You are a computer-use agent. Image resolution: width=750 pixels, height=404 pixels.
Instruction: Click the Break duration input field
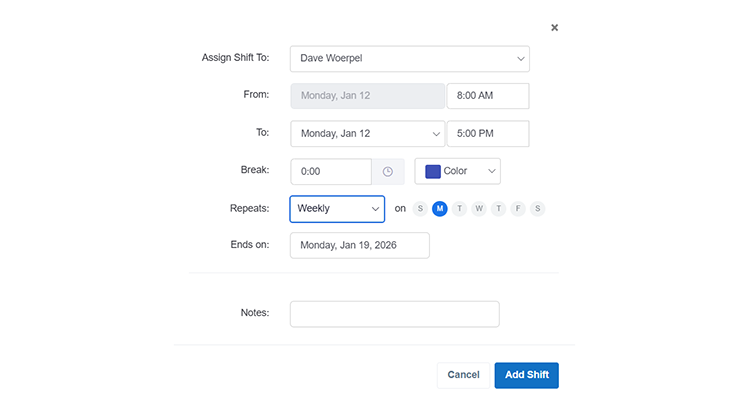pos(331,172)
